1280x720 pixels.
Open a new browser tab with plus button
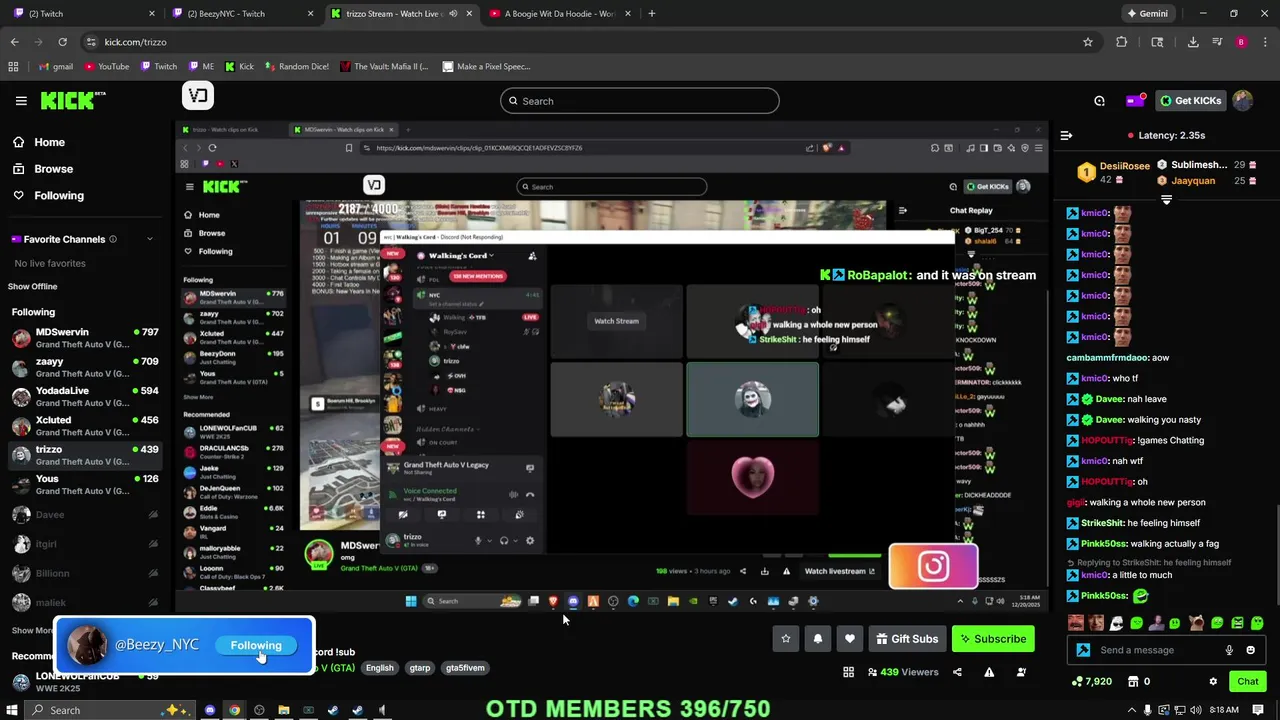pos(651,14)
